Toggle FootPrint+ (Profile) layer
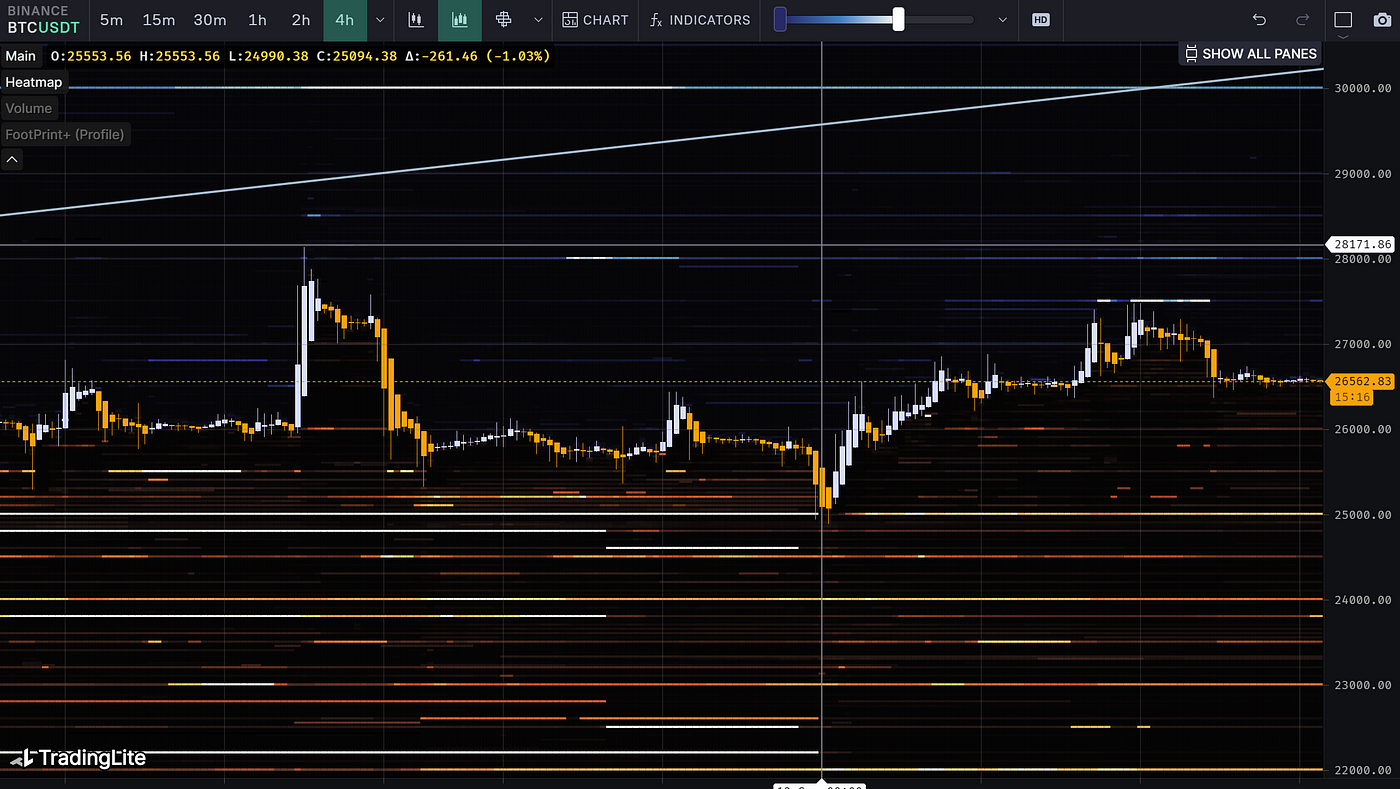Screen dimensions: 1400x789 (x=65, y=134)
